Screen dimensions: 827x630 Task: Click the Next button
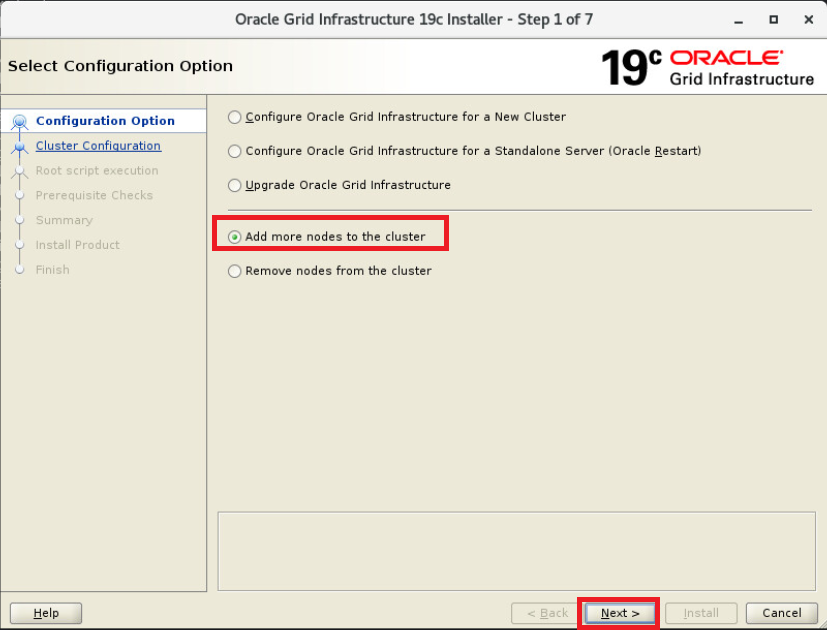[620, 613]
